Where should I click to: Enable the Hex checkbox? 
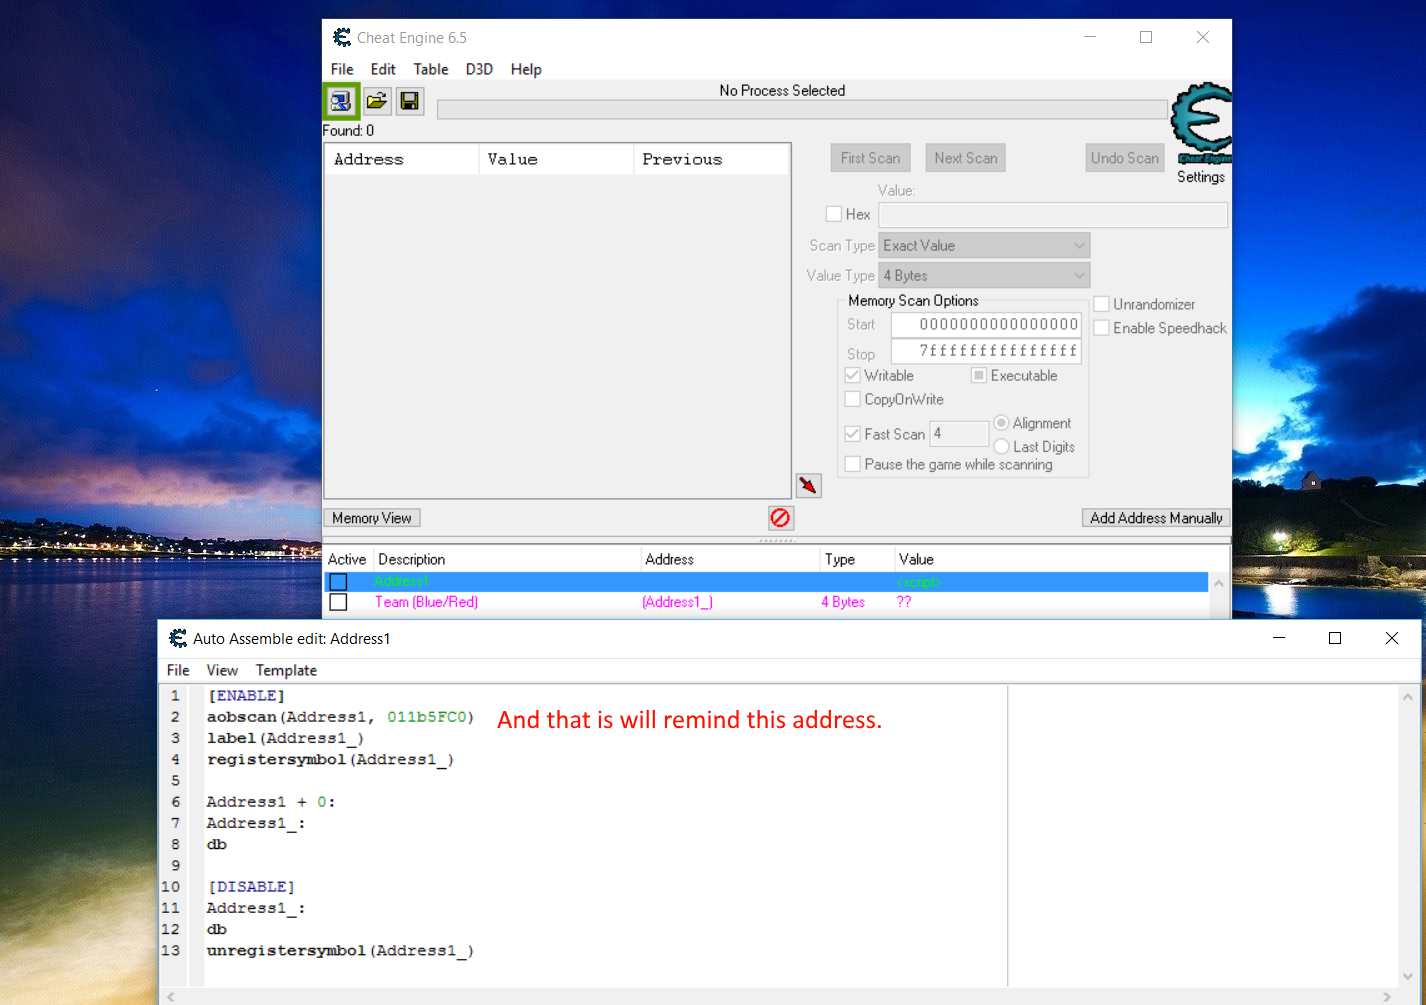834,214
